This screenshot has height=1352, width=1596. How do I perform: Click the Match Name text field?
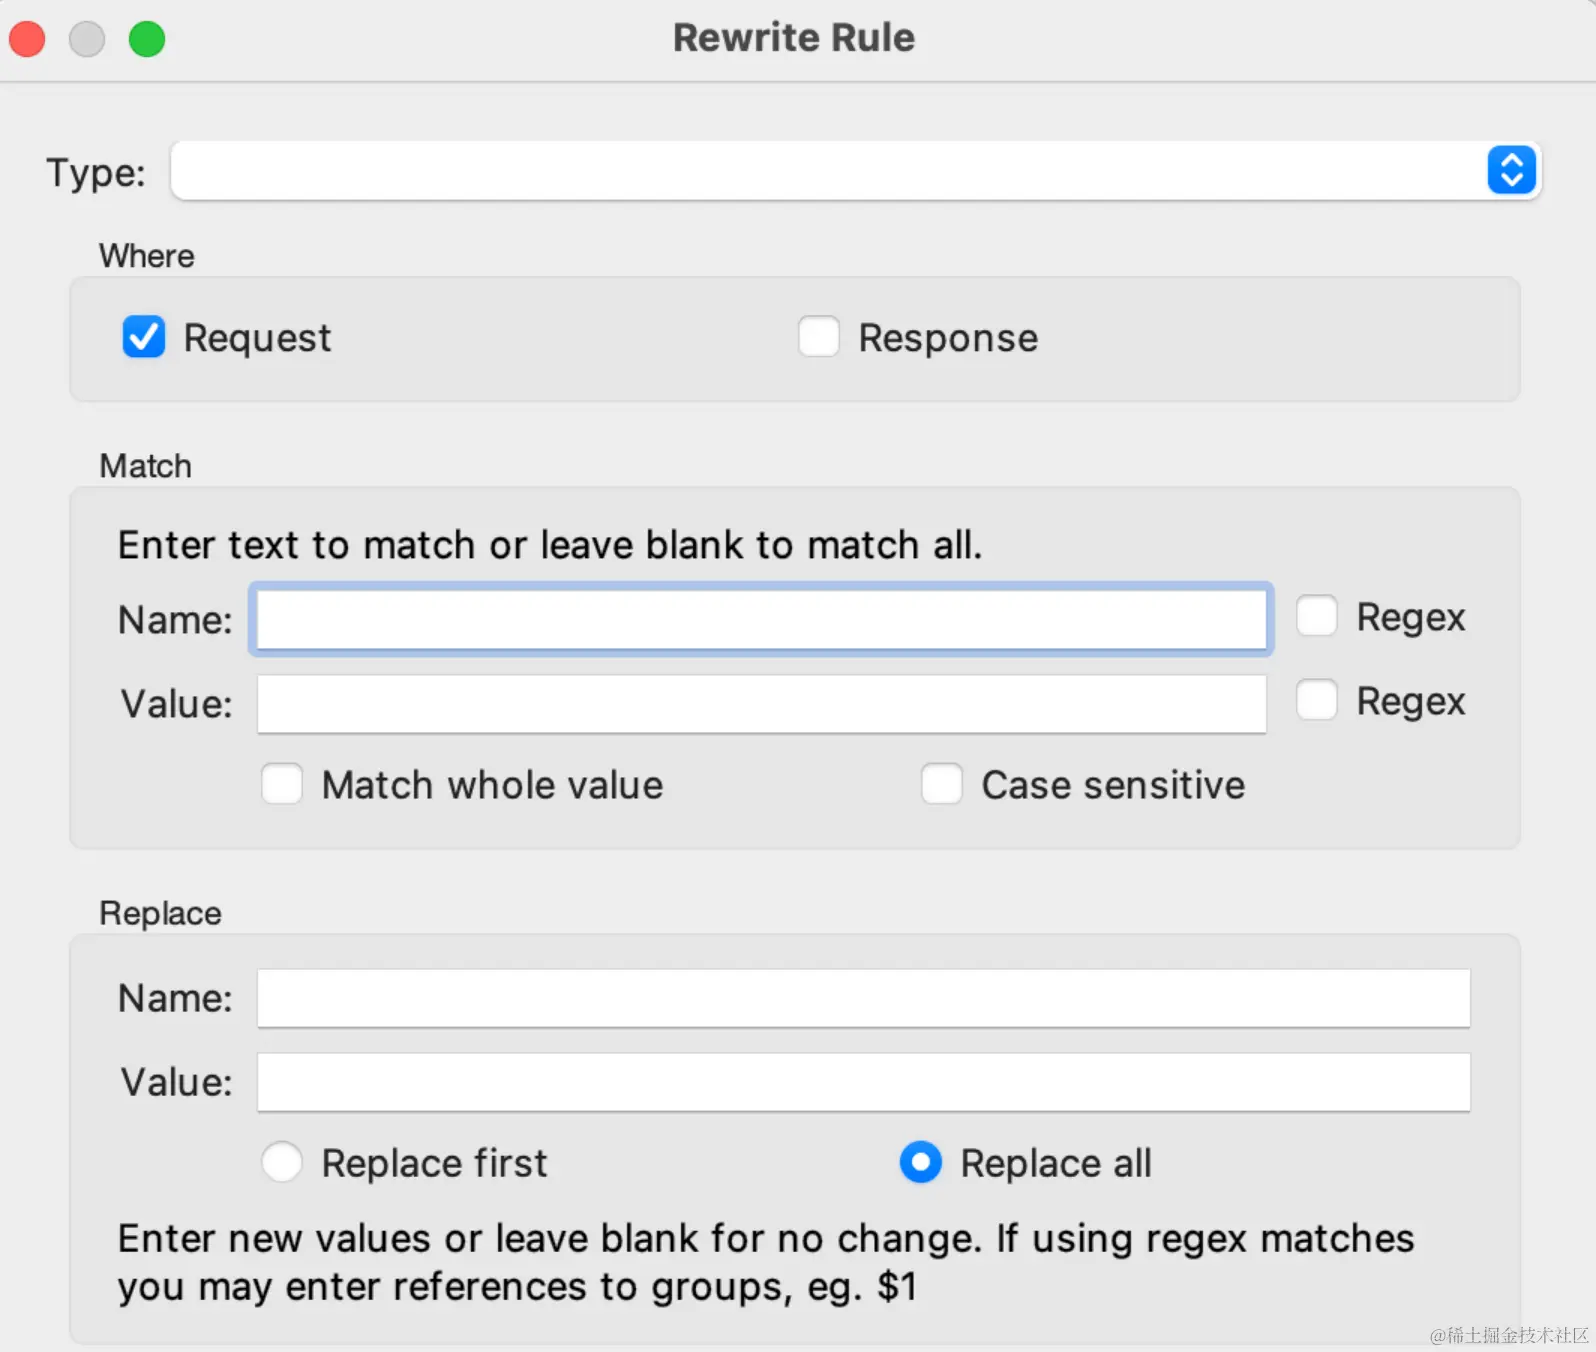(761, 619)
